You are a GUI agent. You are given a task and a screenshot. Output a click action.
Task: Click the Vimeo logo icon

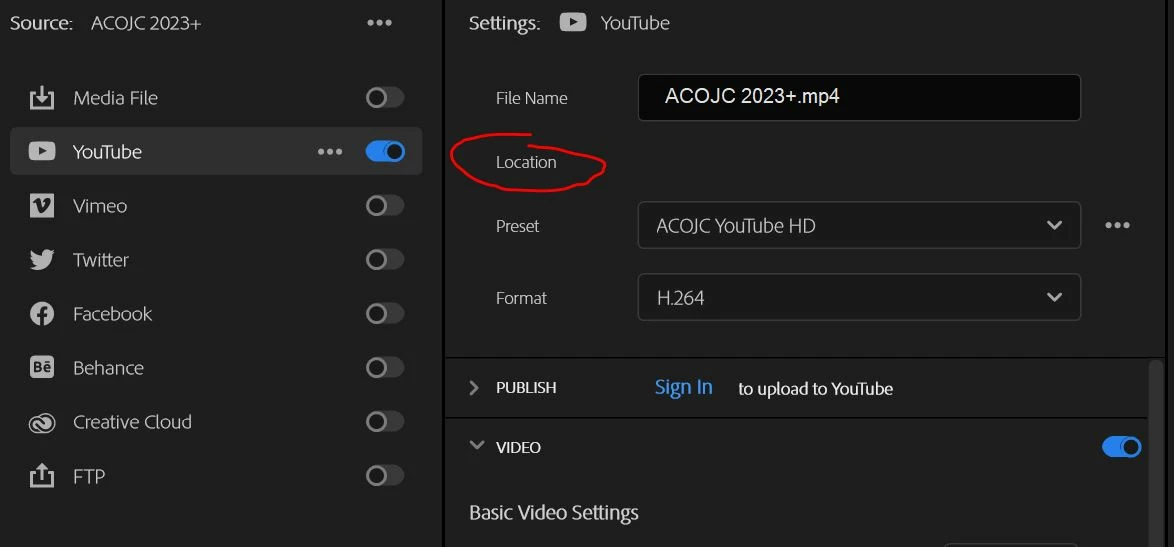tap(42, 206)
